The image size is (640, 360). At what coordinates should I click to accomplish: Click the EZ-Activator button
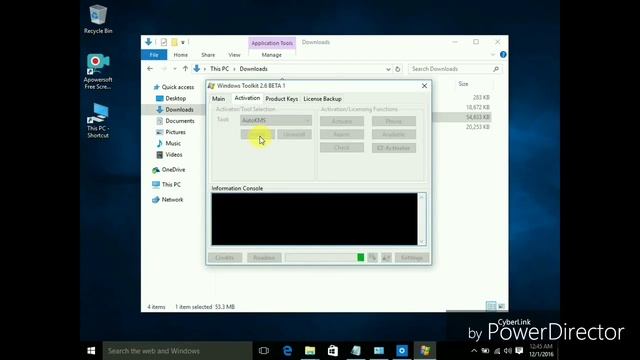(x=394, y=148)
